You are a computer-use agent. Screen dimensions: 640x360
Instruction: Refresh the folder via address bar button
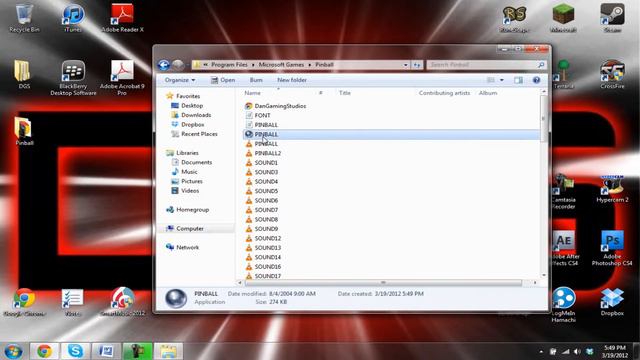point(417,65)
